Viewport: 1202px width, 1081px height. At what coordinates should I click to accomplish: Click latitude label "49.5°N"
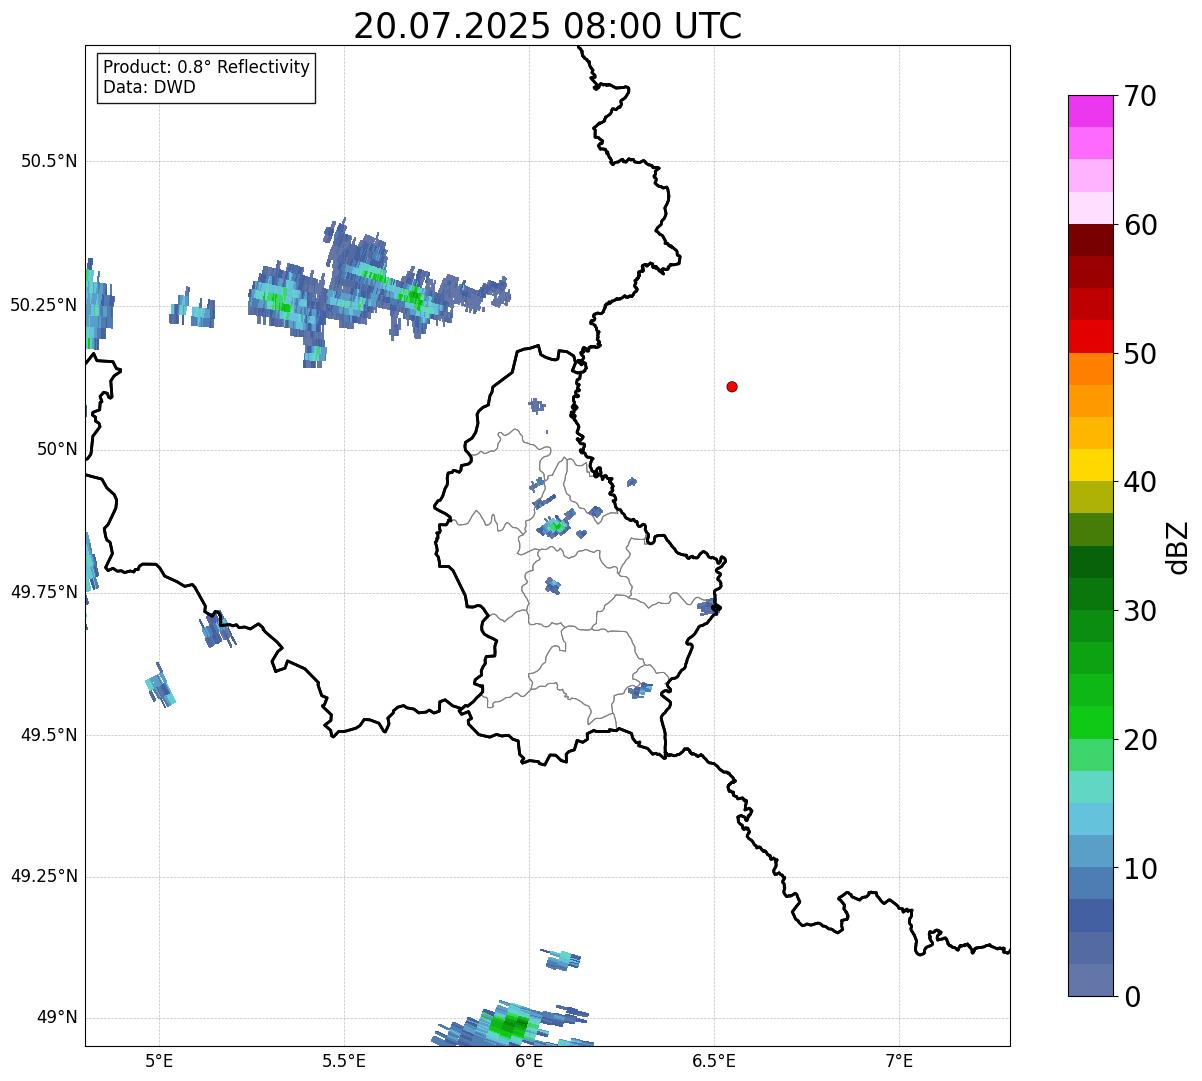coord(49,735)
